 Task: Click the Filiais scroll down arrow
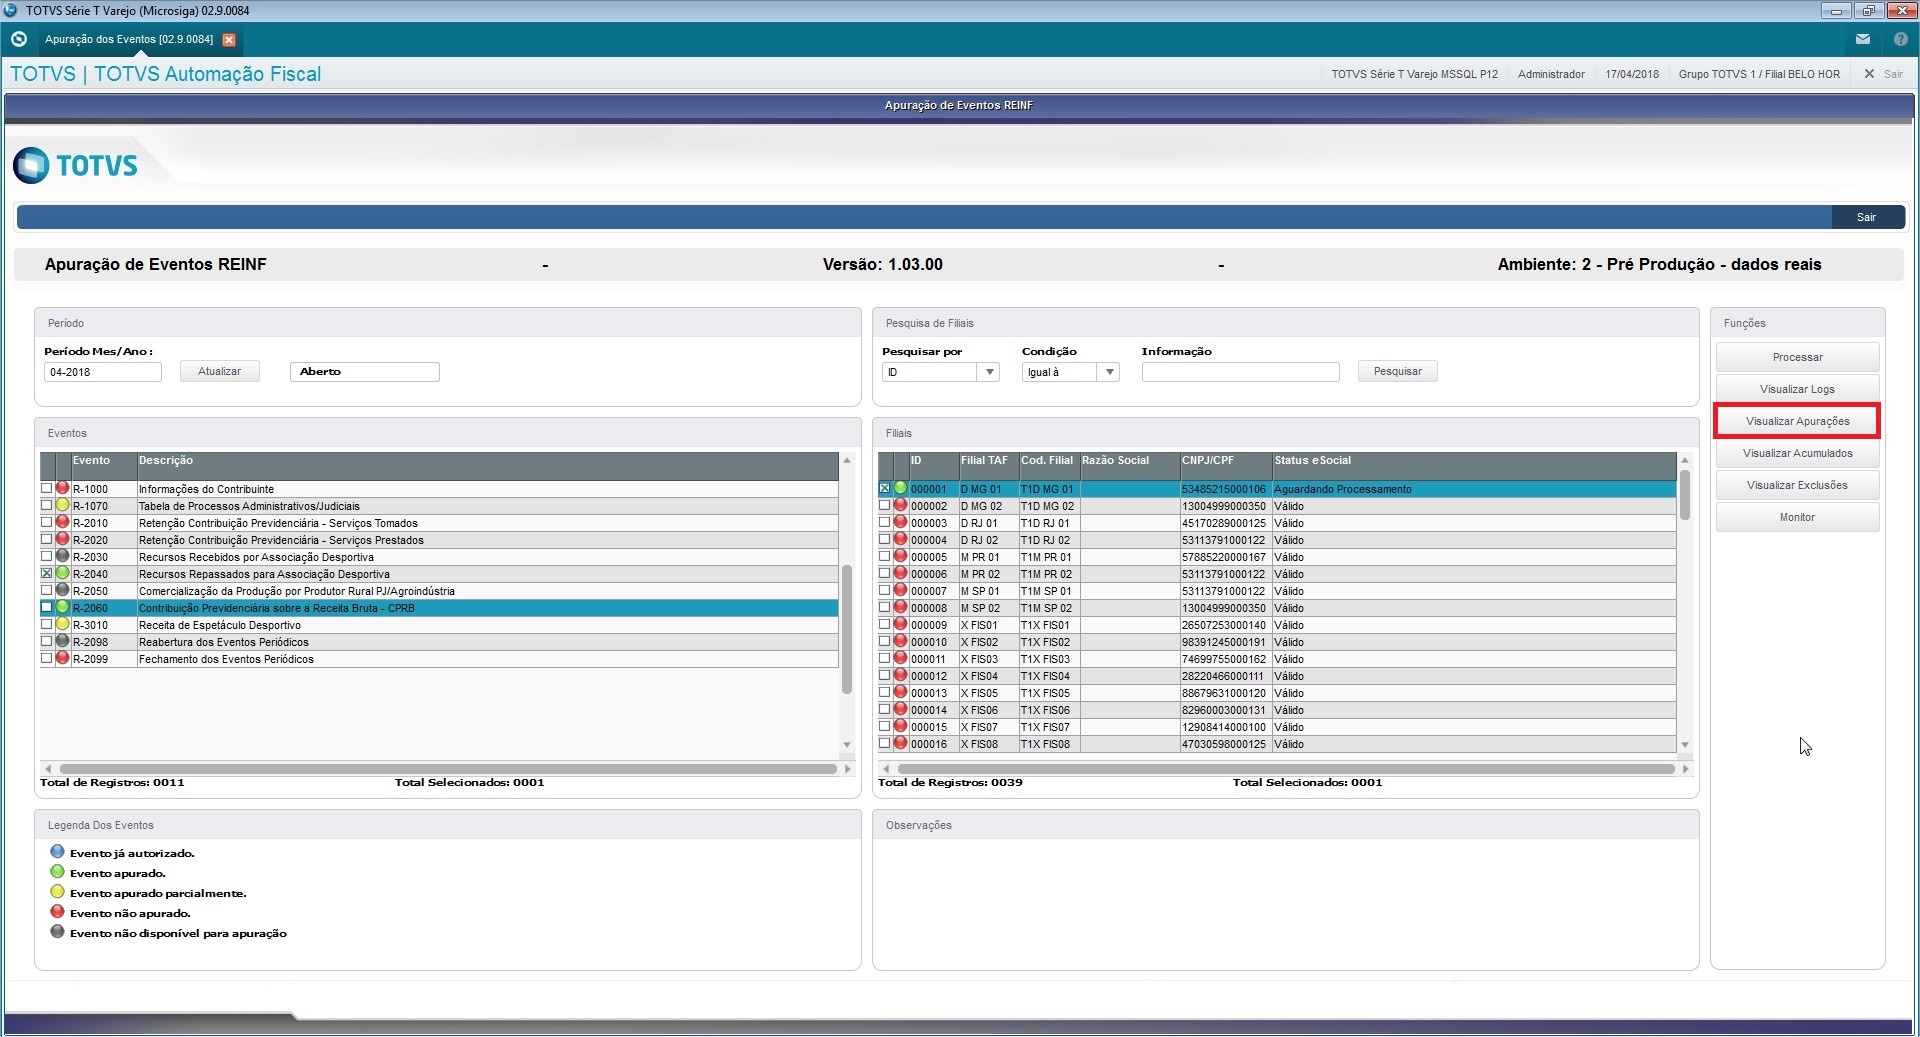pyautogui.click(x=1685, y=745)
